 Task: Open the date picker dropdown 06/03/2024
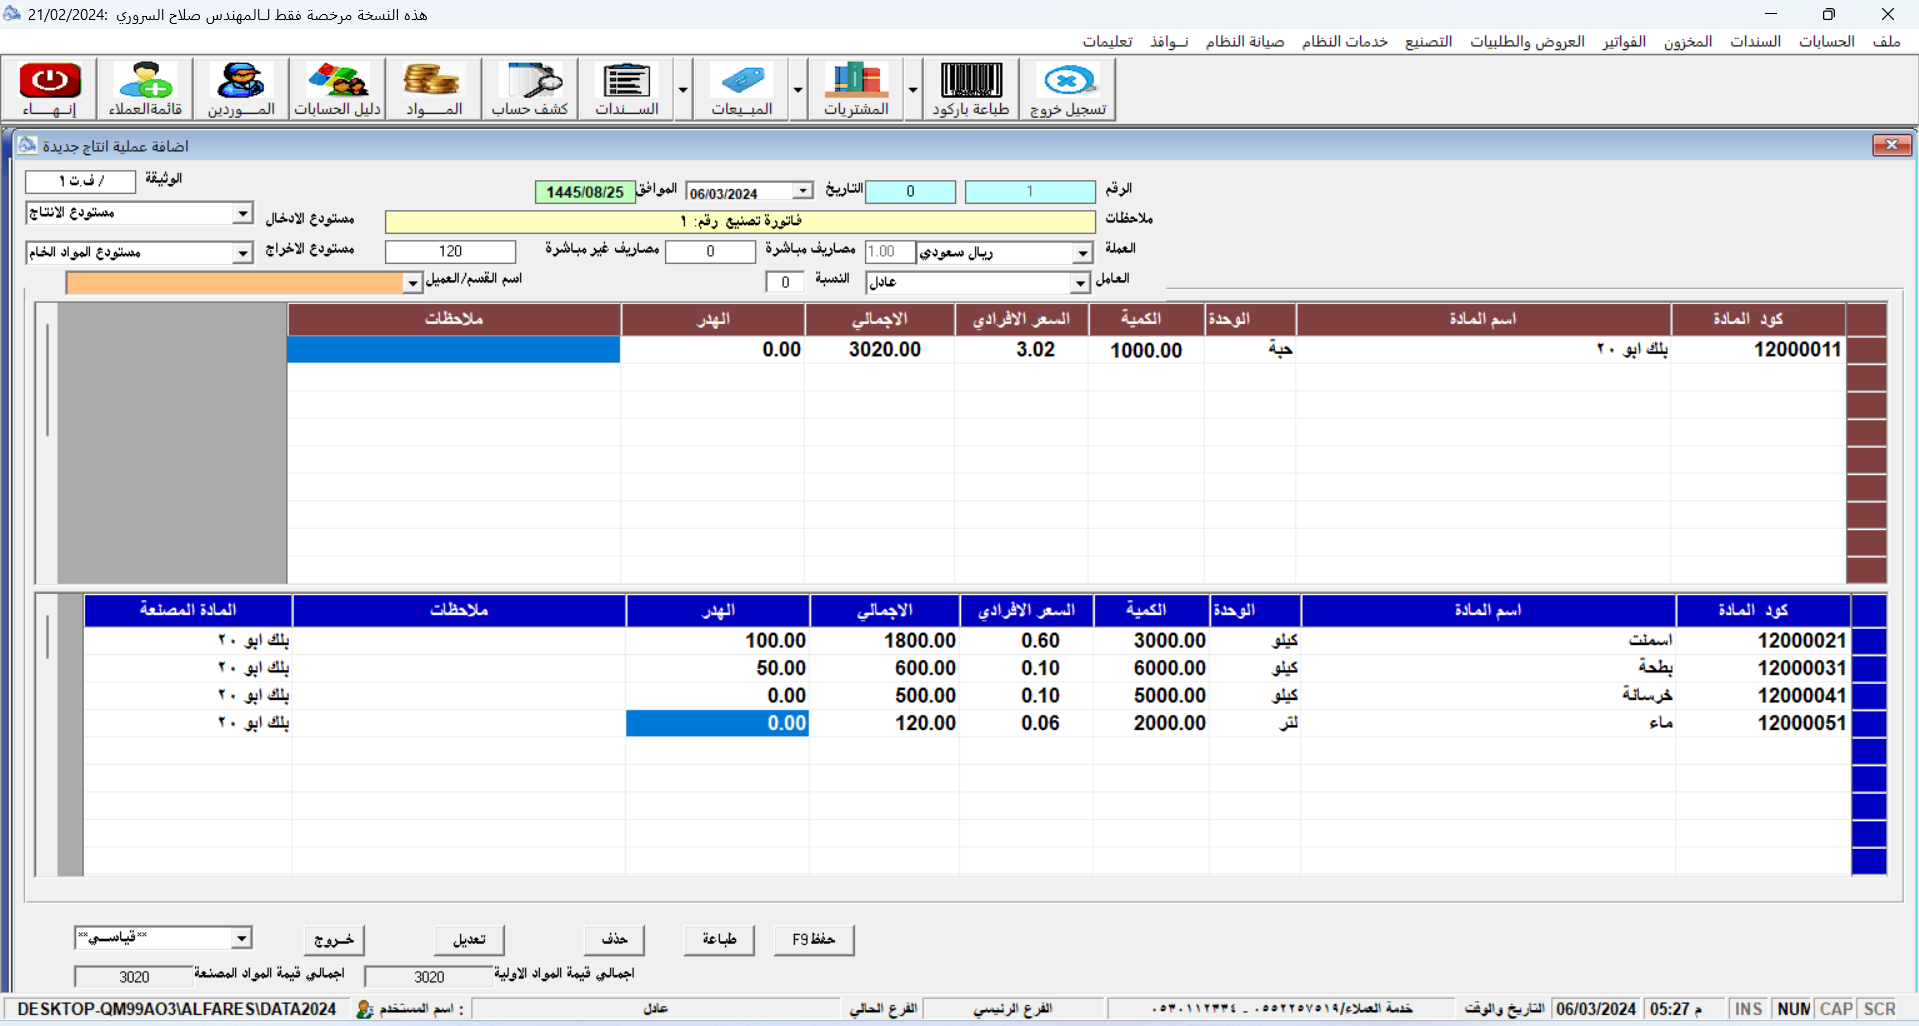803,191
